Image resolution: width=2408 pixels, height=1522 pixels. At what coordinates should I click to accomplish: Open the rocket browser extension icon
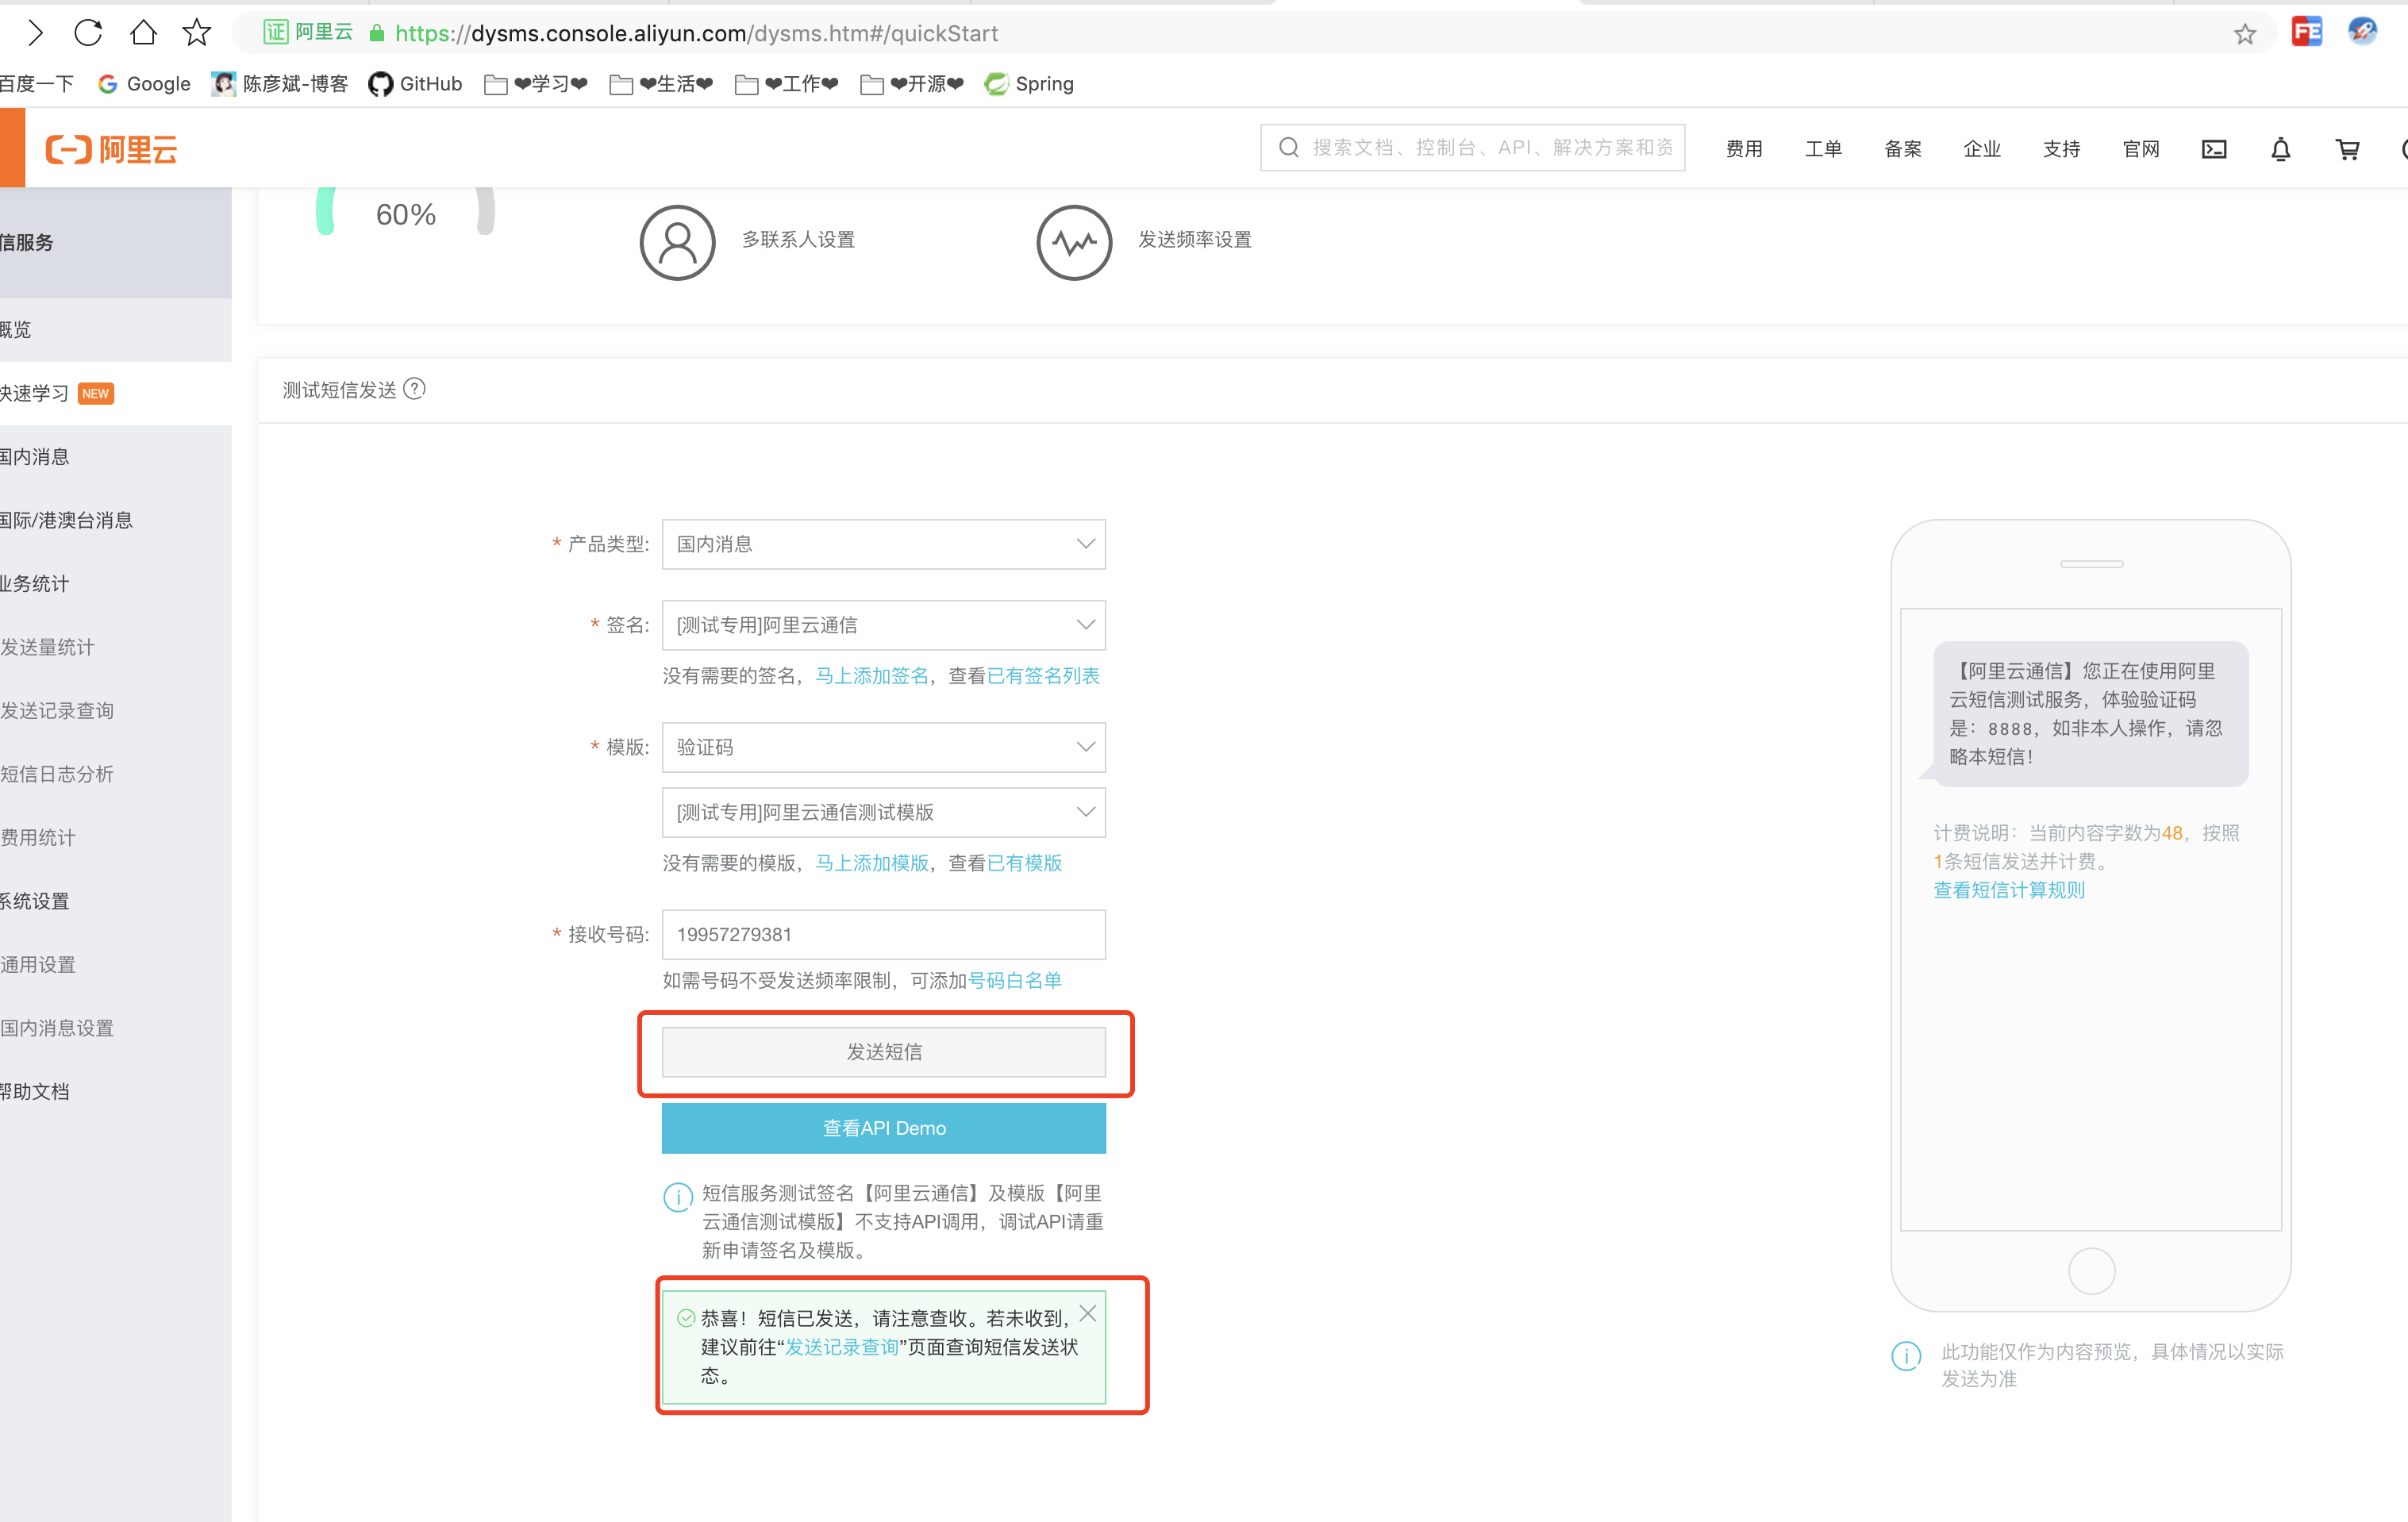pos(2363,31)
